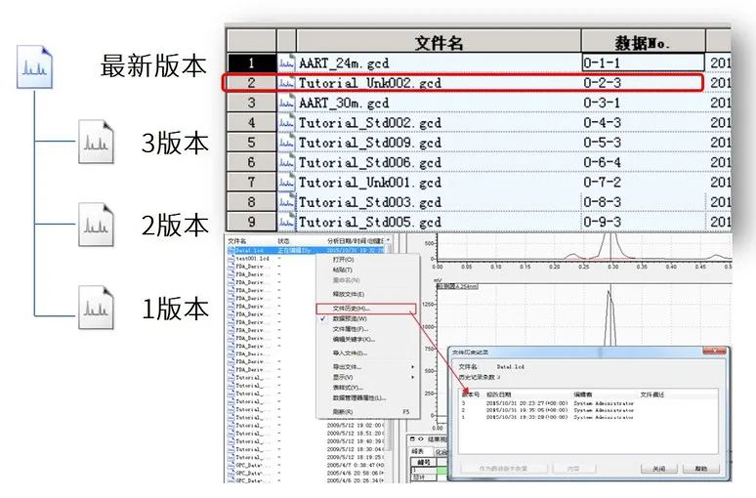Click the data number cell 0-6-4
Image resolution: width=756 pixels, height=498 pixels.
643,162
